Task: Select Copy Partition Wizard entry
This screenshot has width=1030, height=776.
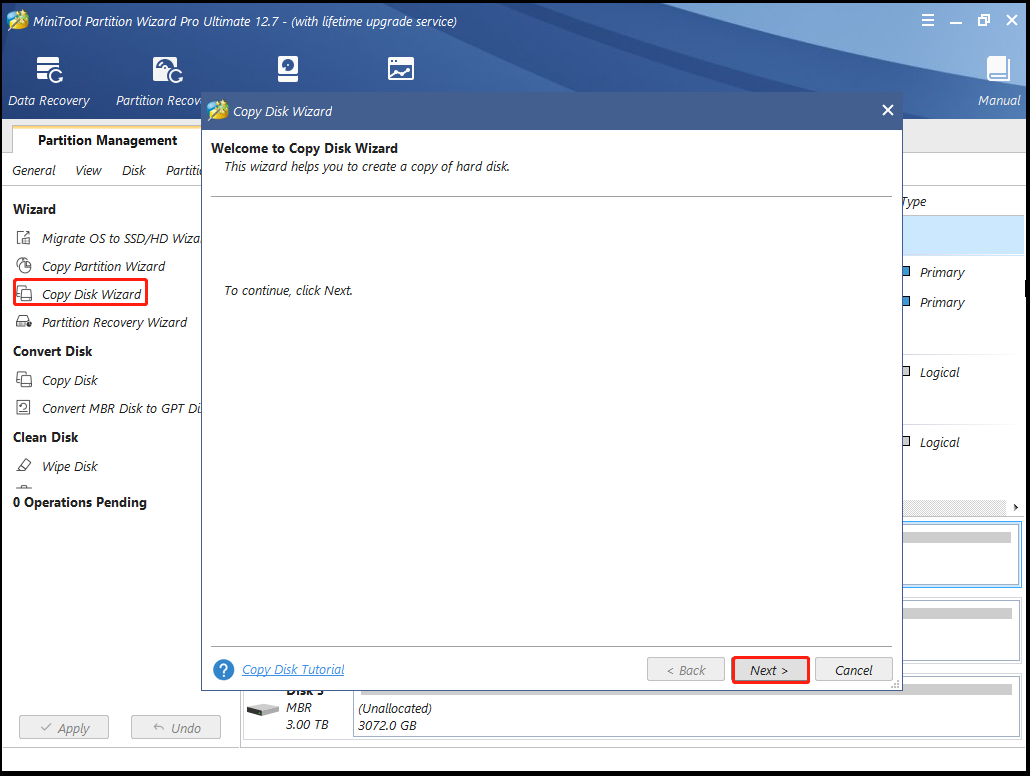Action: tap(104, 266)
